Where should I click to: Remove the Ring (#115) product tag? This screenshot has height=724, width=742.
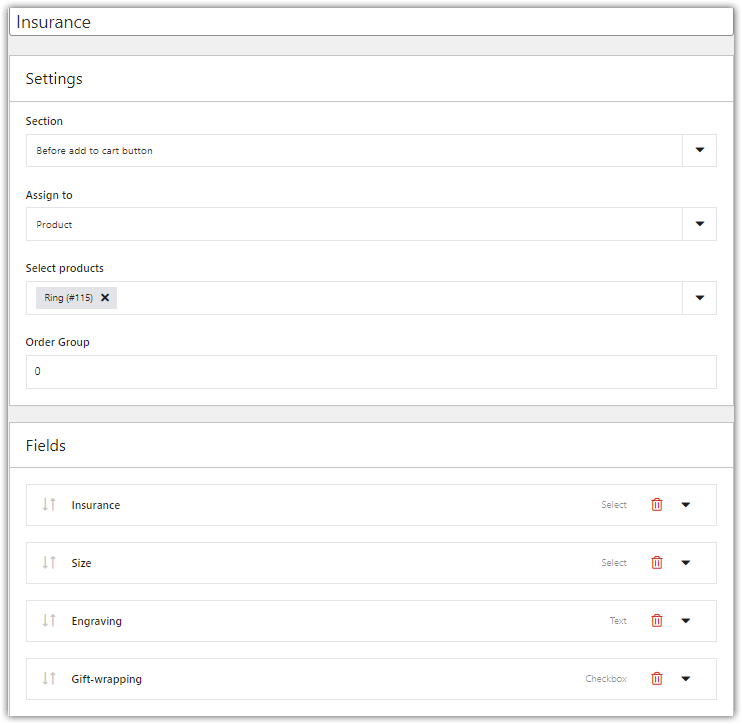click(x=105, y=298)
